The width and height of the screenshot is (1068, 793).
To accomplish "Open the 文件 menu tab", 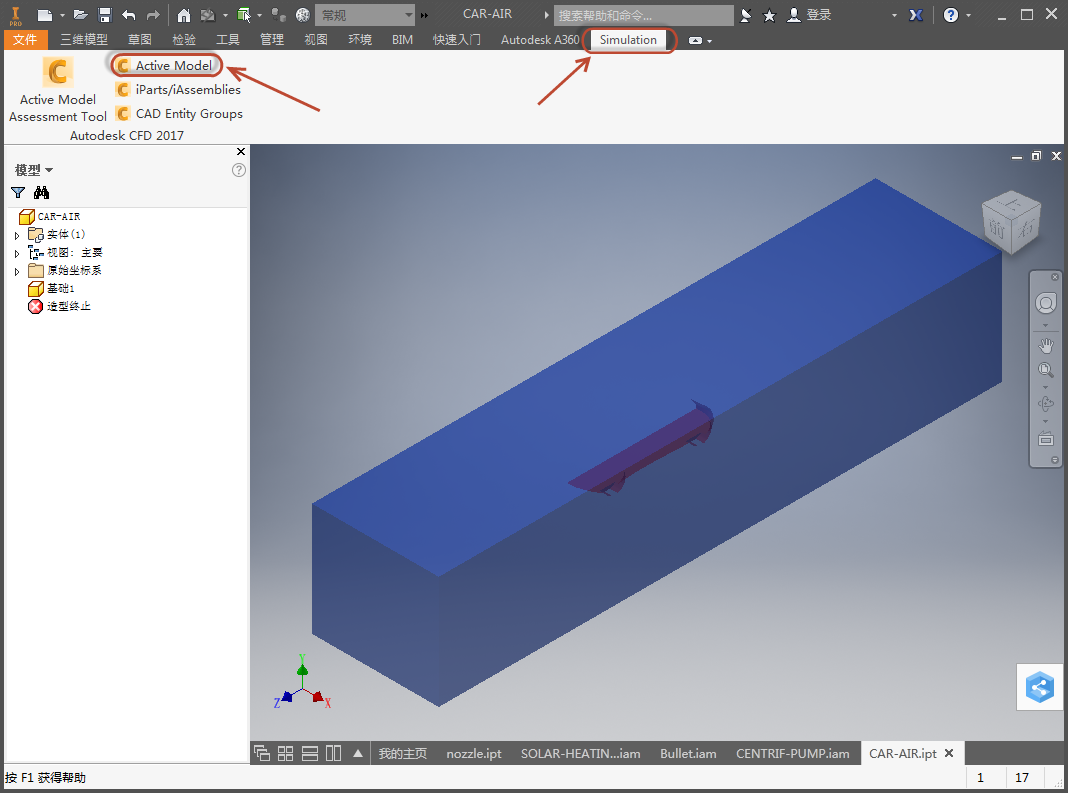I will (x=25, y=40).
